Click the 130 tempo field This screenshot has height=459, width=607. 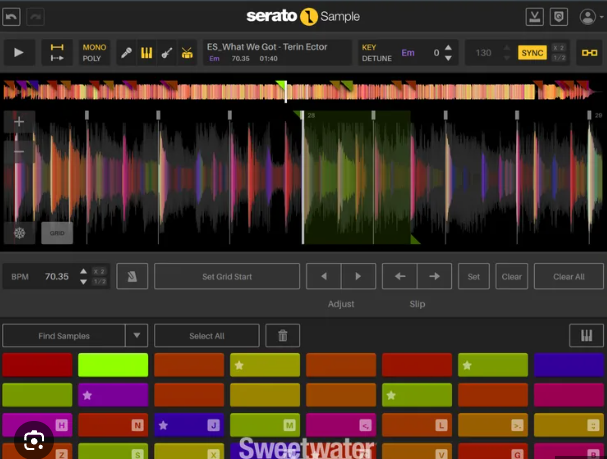(484, 53)
